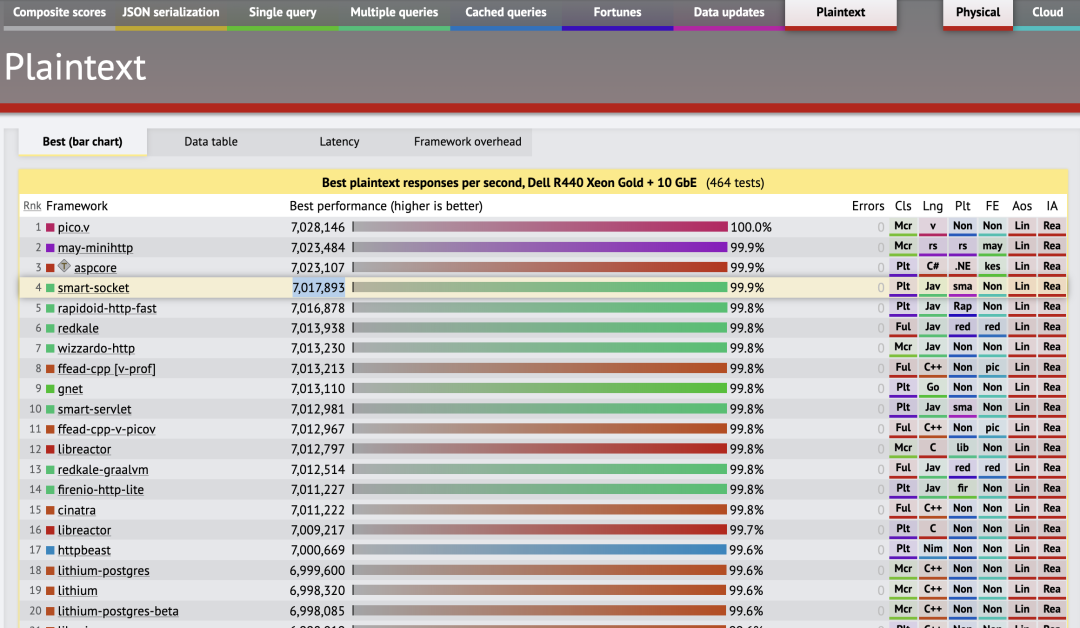This screenshot has height=628, width=1080.
Task: Open the lithium-postgres-beta link
Action: click(118, 611)
